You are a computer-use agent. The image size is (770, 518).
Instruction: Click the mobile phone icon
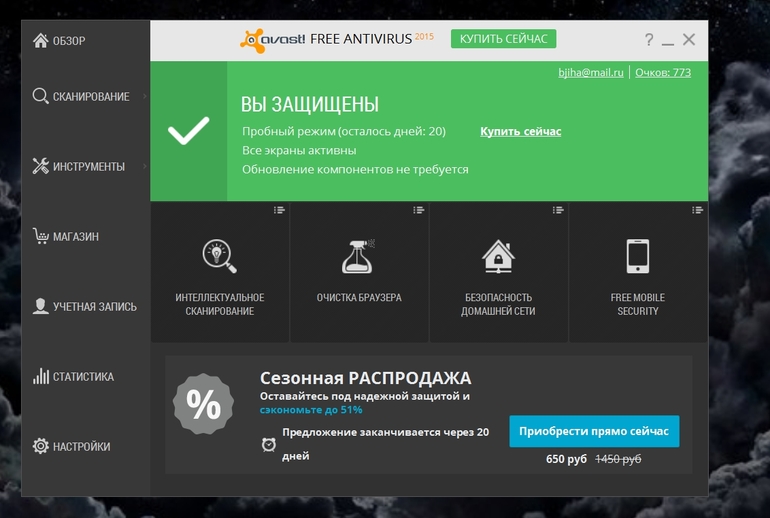[637, 256]
